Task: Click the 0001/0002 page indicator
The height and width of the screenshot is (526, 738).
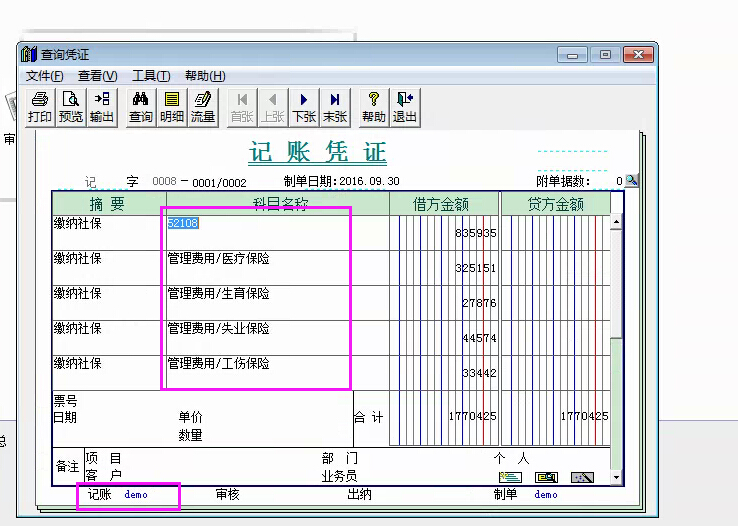Action: click(219, 183)
